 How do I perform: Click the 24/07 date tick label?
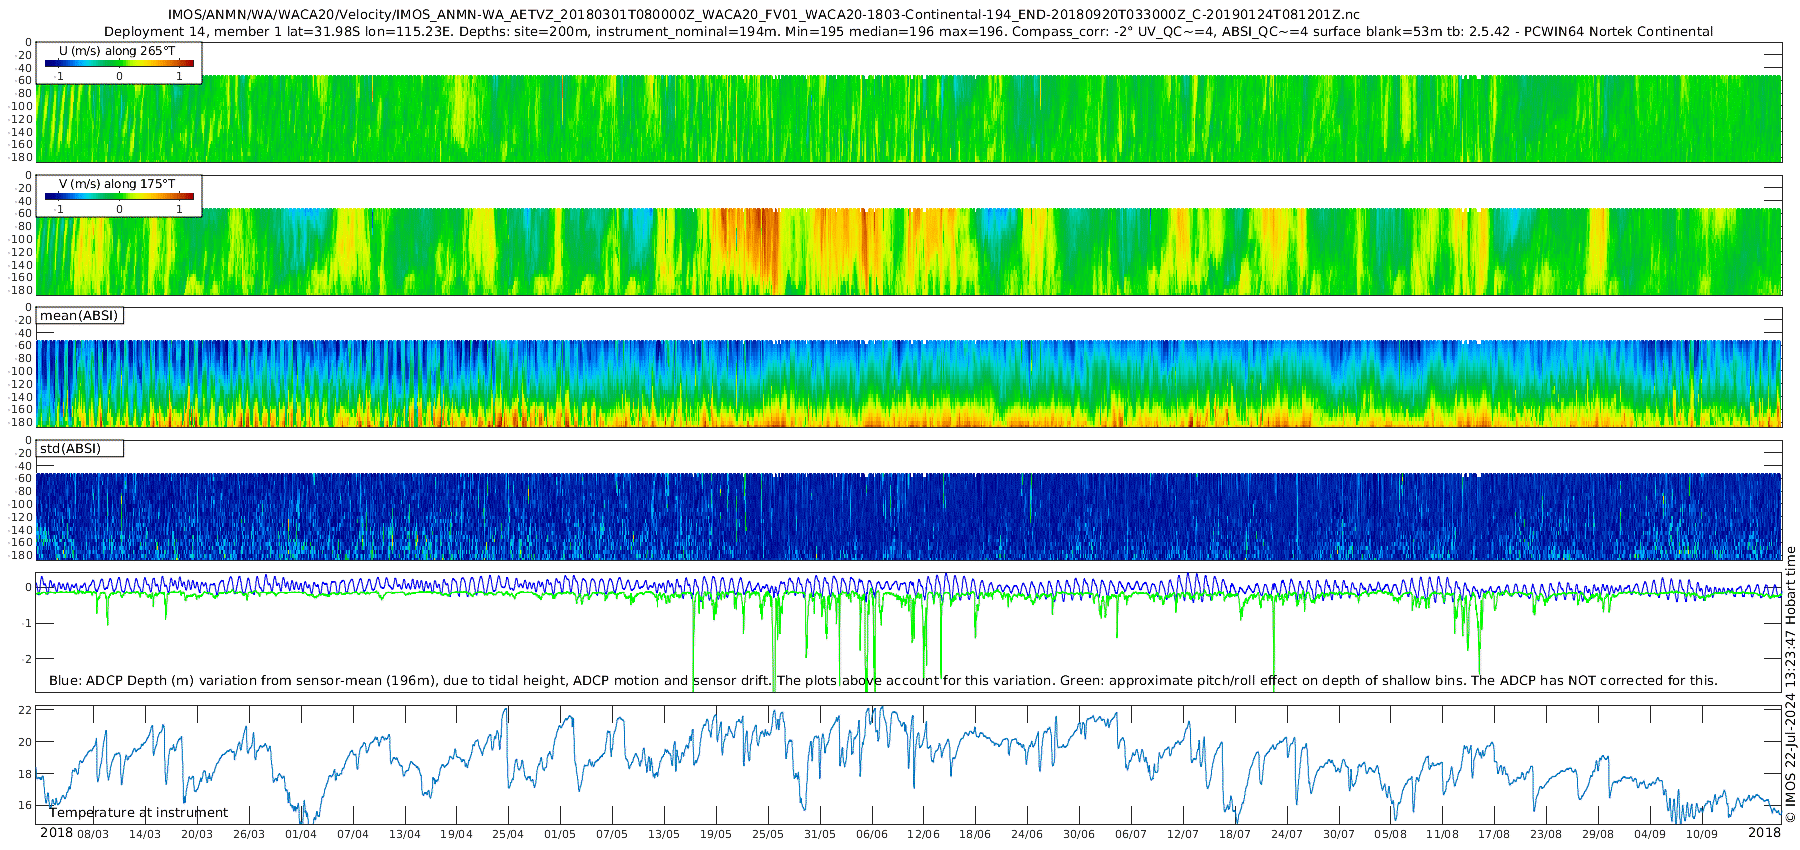click(1287, 834)
